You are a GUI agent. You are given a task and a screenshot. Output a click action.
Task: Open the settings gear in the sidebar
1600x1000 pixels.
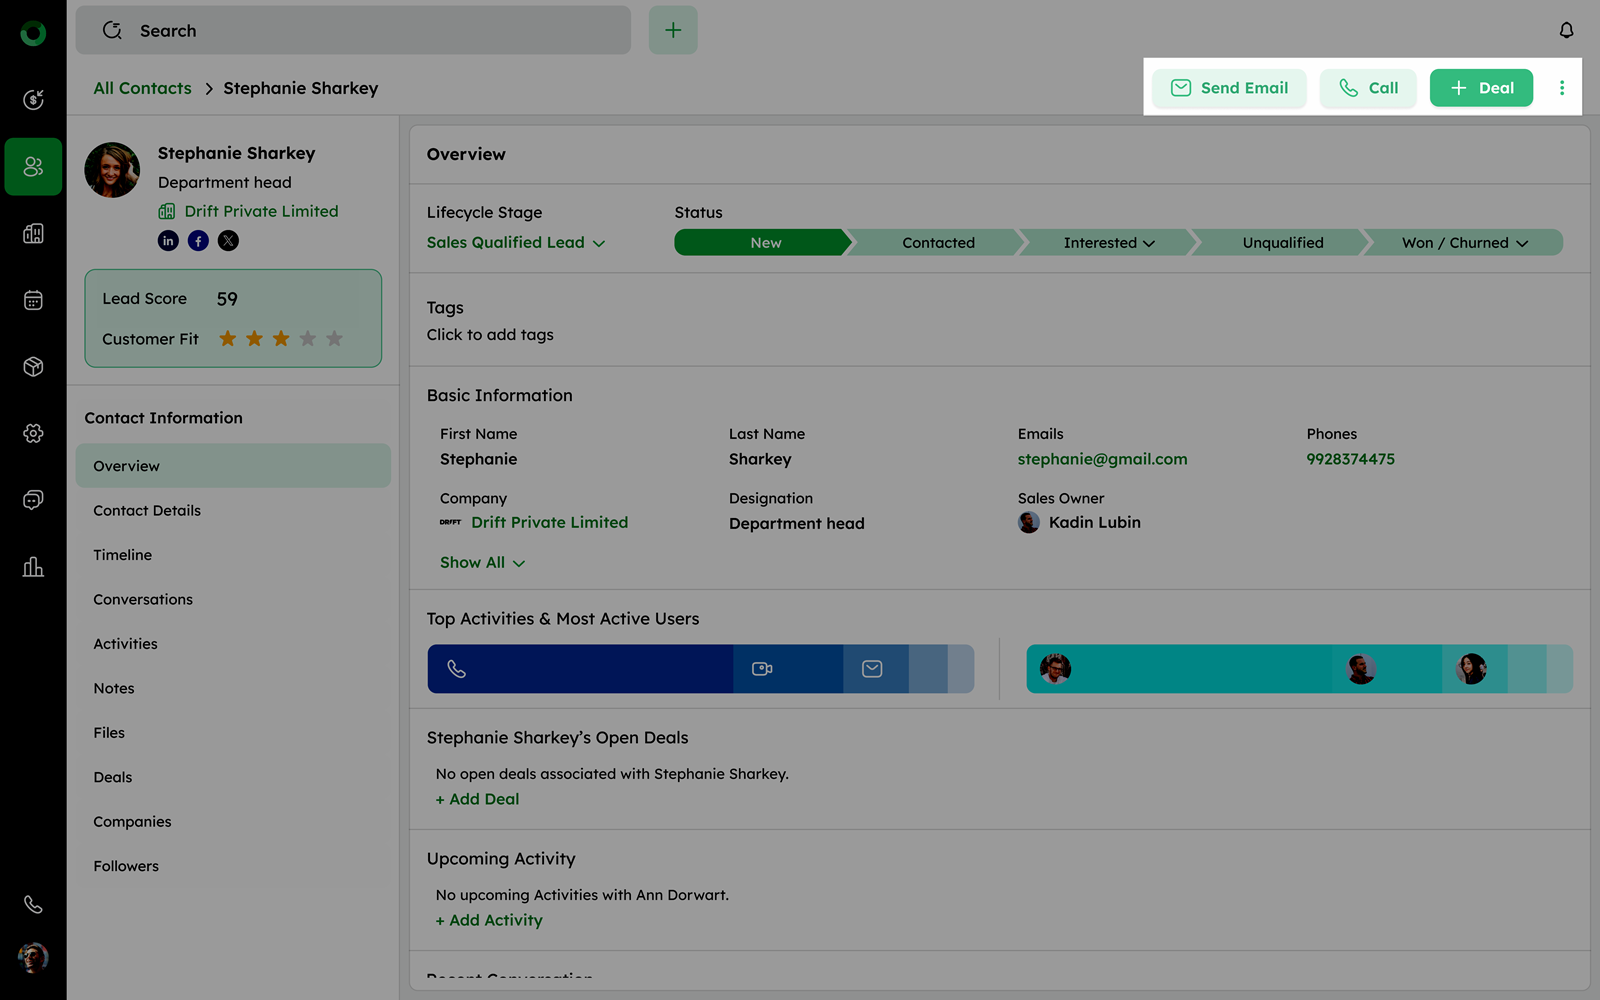33,433
